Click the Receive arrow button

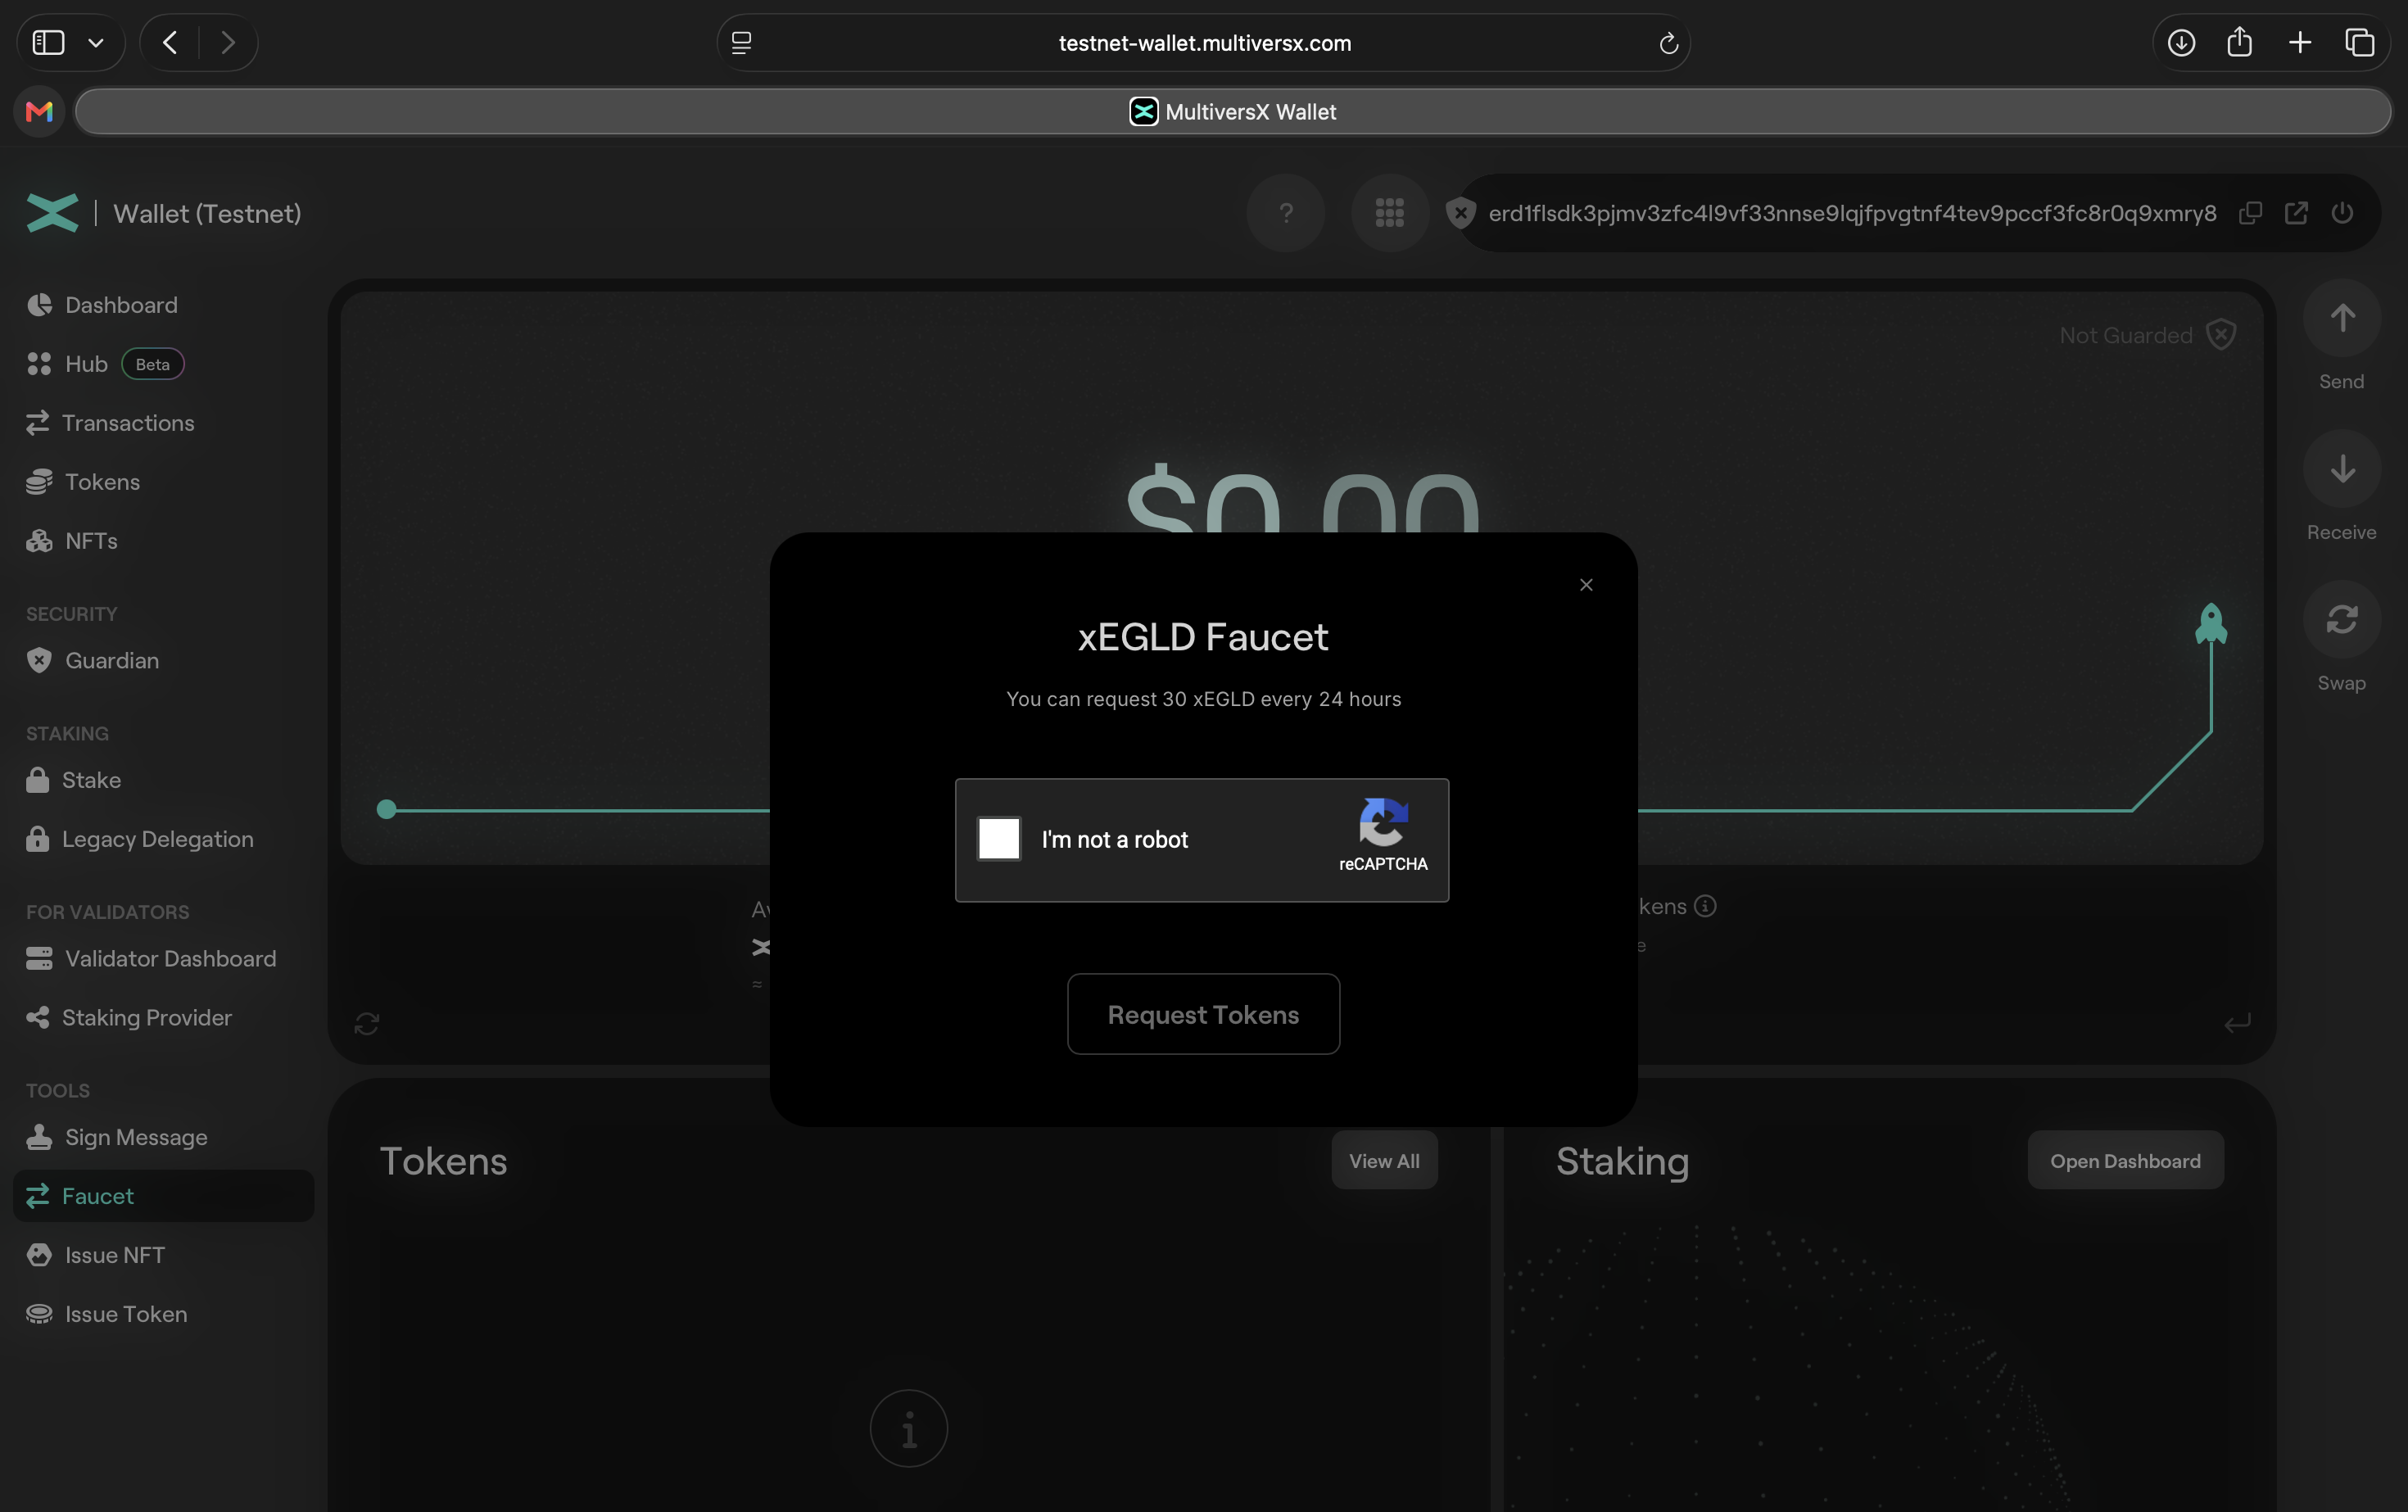(2342, 469)
